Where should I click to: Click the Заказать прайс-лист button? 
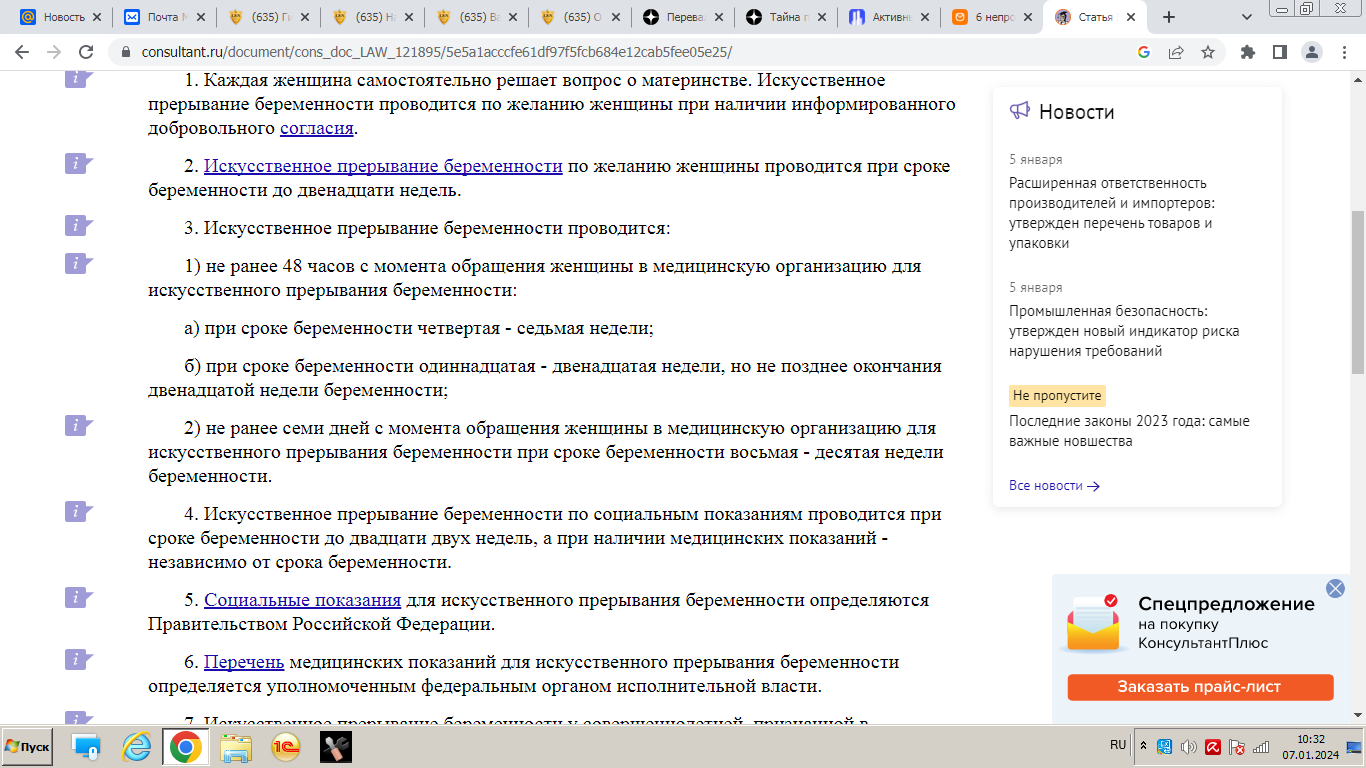pos(1200,687)
